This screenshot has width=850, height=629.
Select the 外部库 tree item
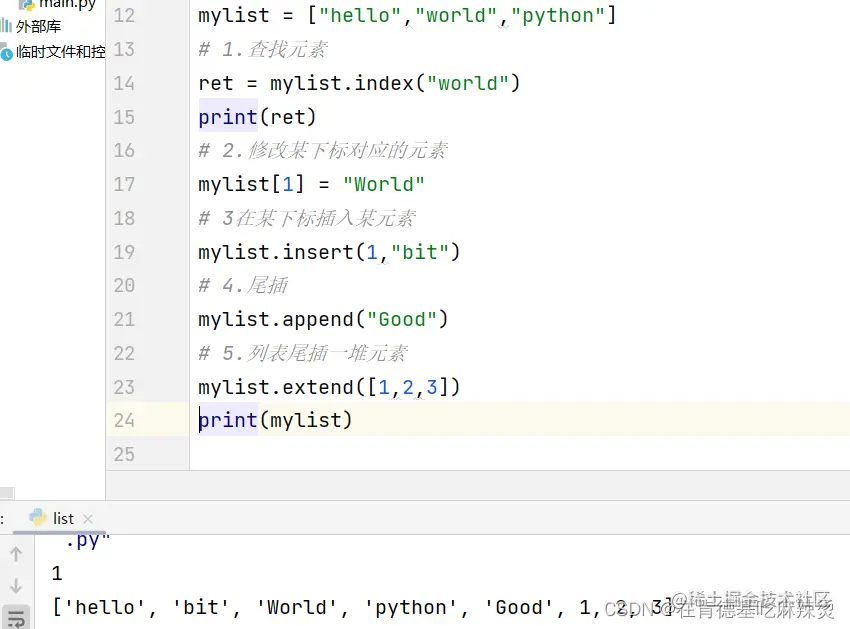coord(38,26)
